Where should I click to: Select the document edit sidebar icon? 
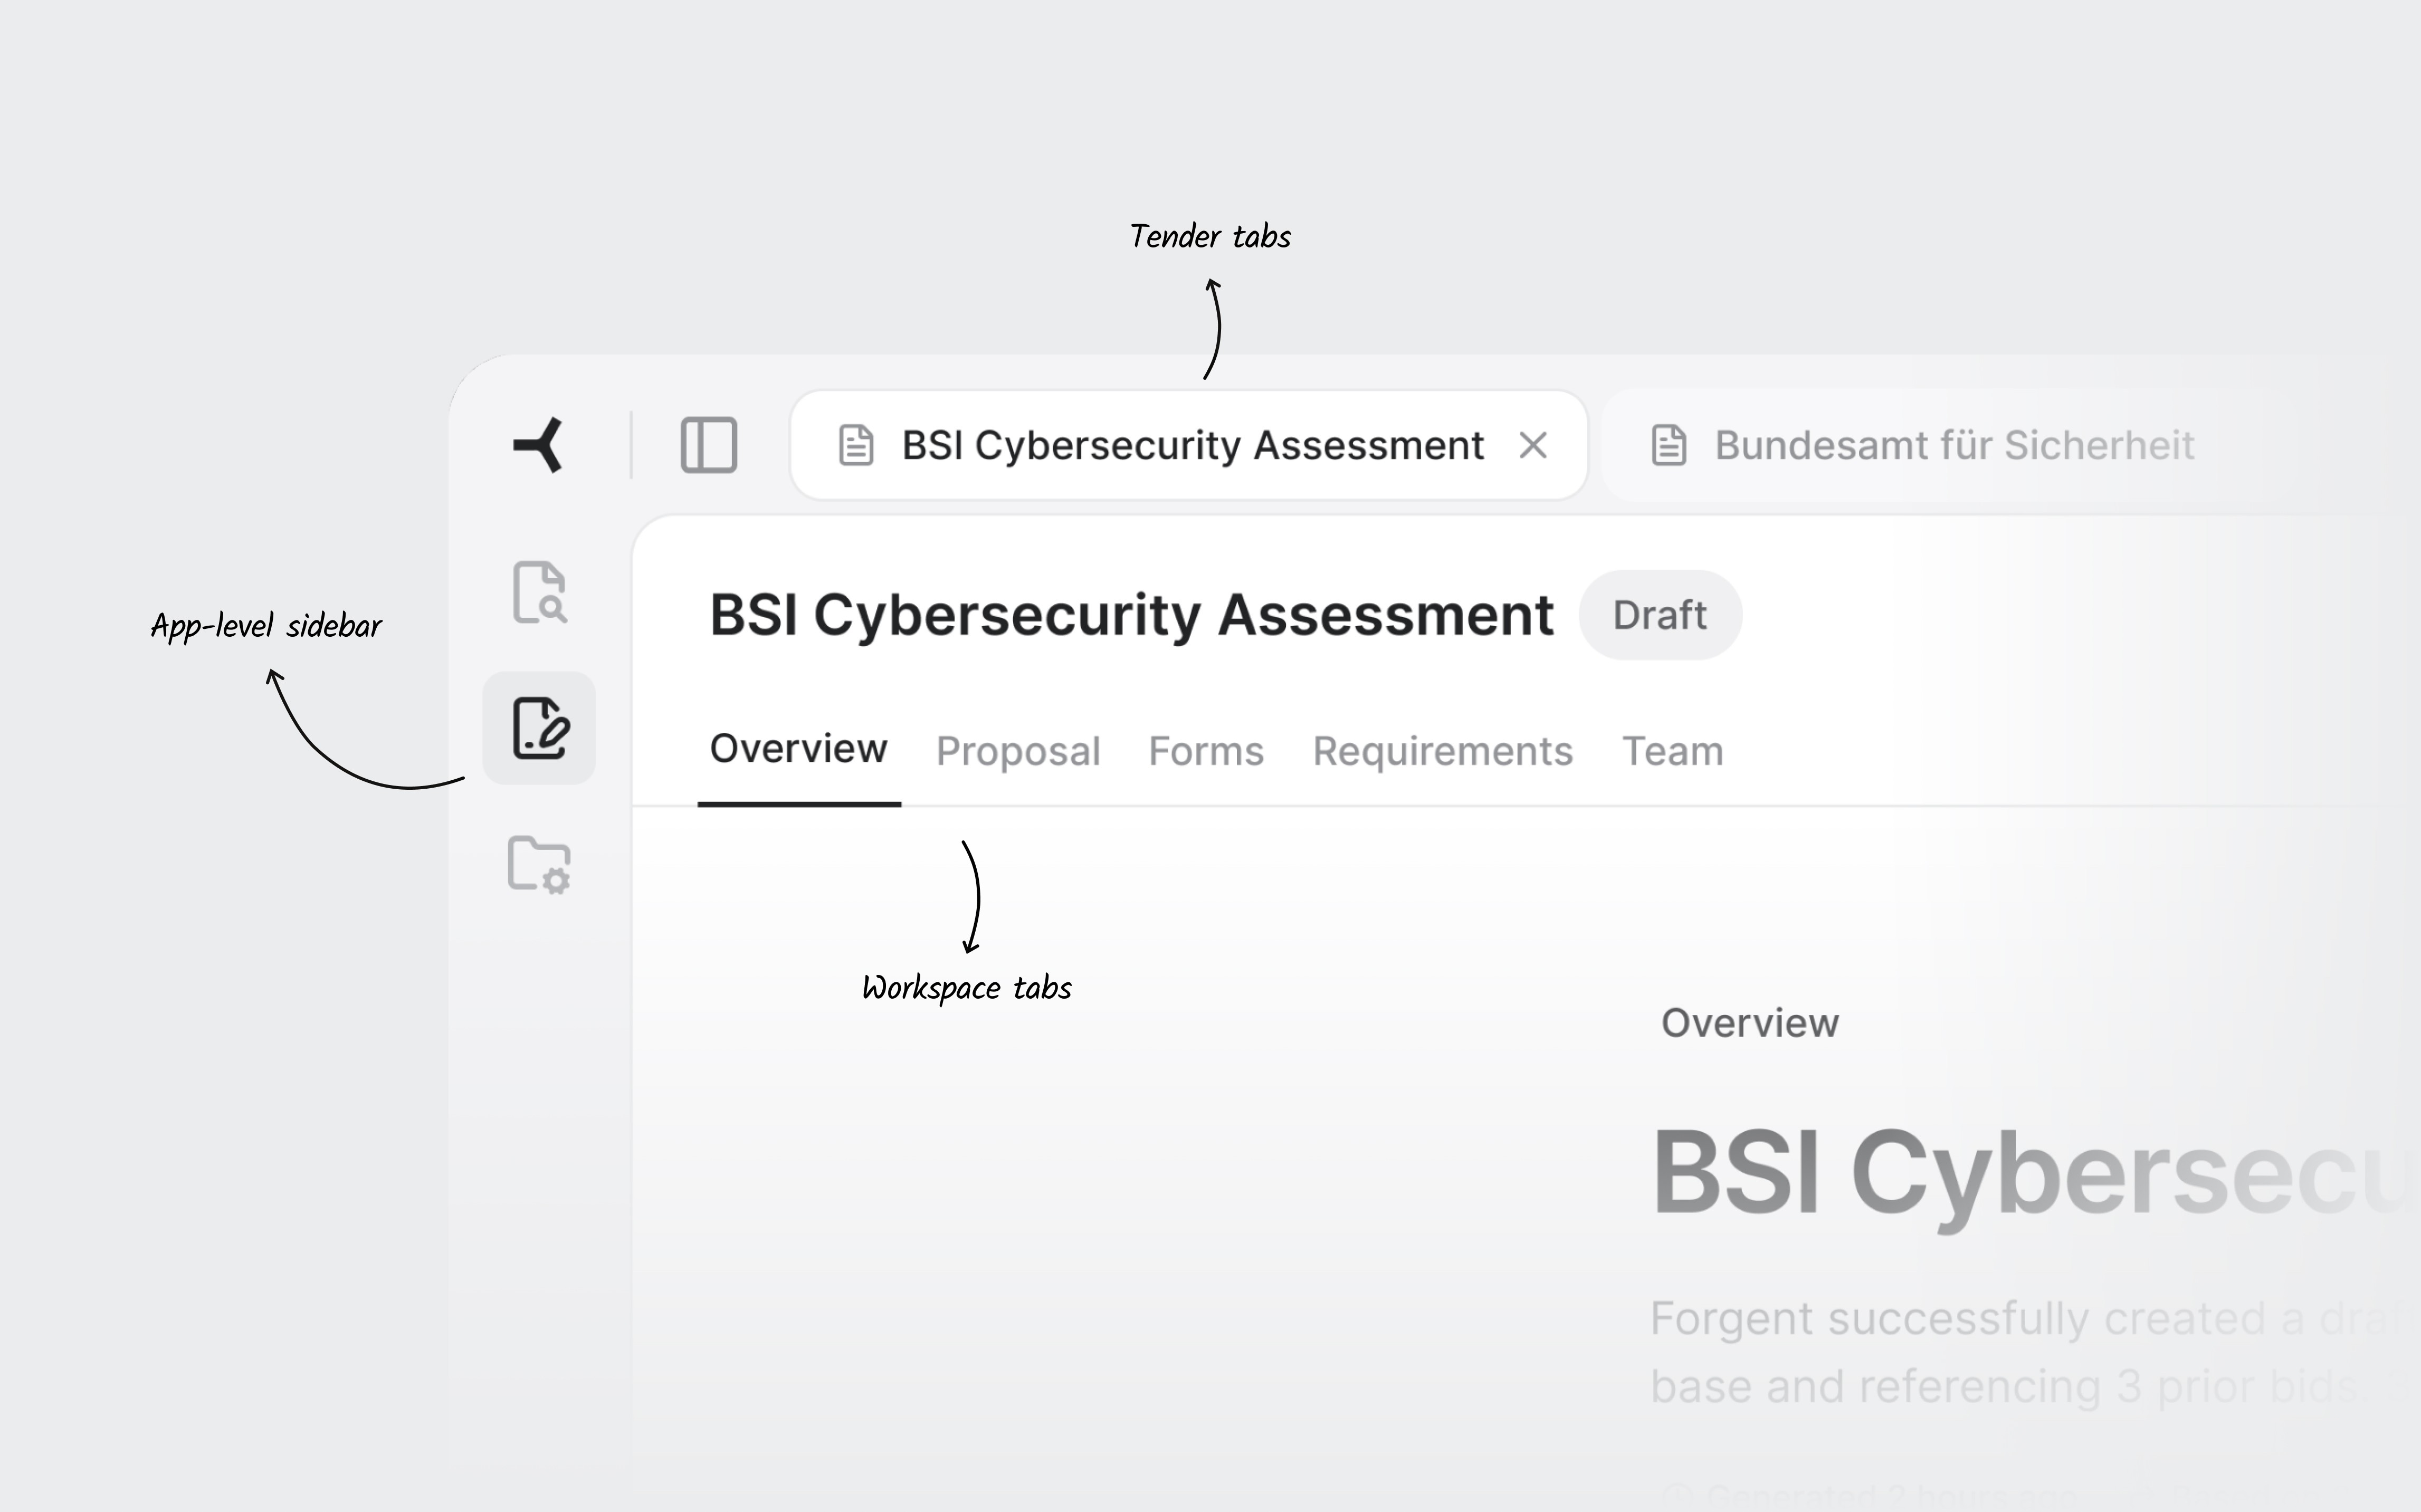click(539, 728)
